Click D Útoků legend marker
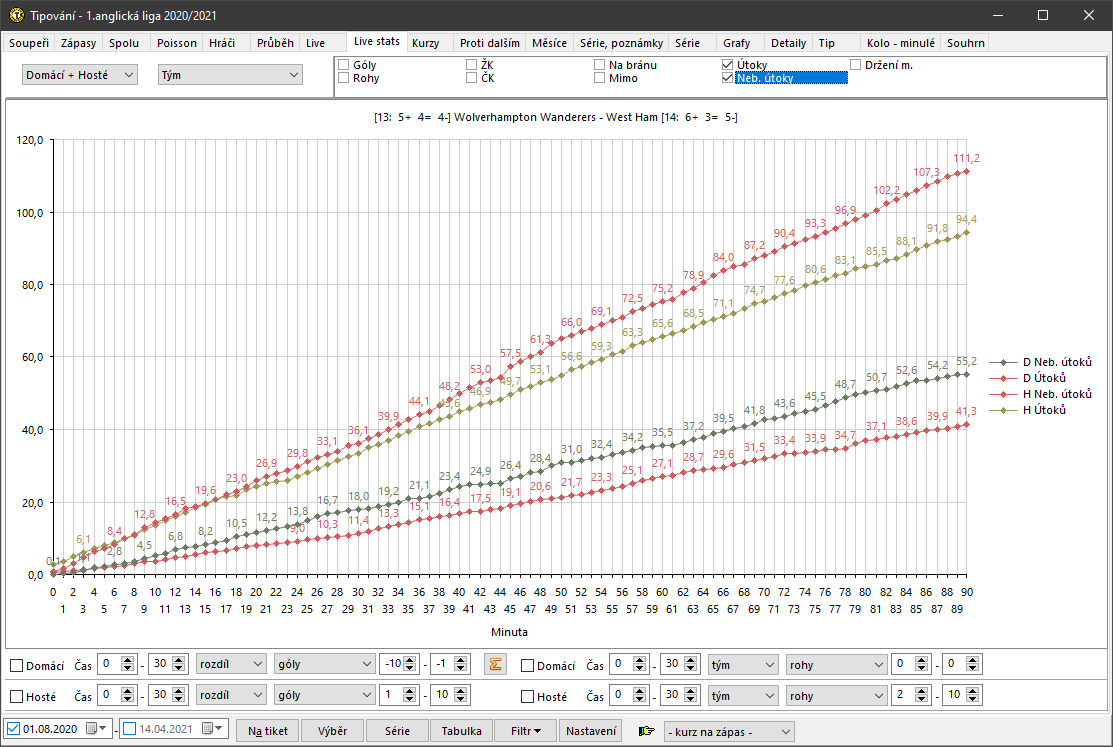Screen dimensions: 1113x747 pyautogui.click(x=1003, y=378)
